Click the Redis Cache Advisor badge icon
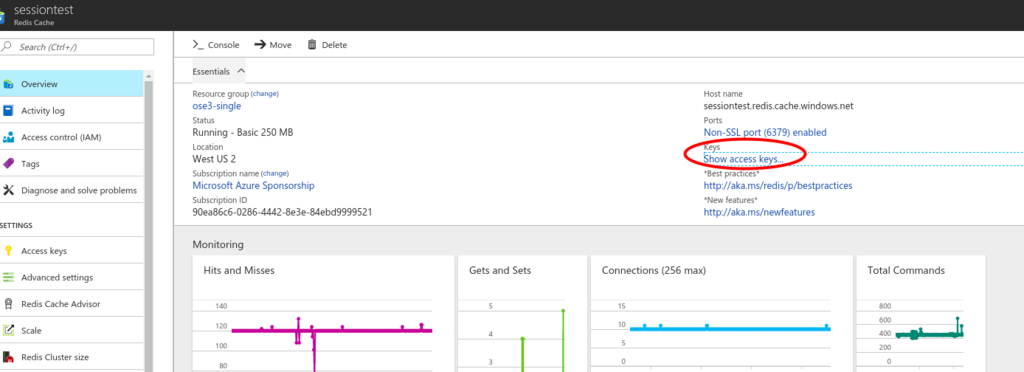This screenshot has width=1024, height=372. [x=8, y=304]
